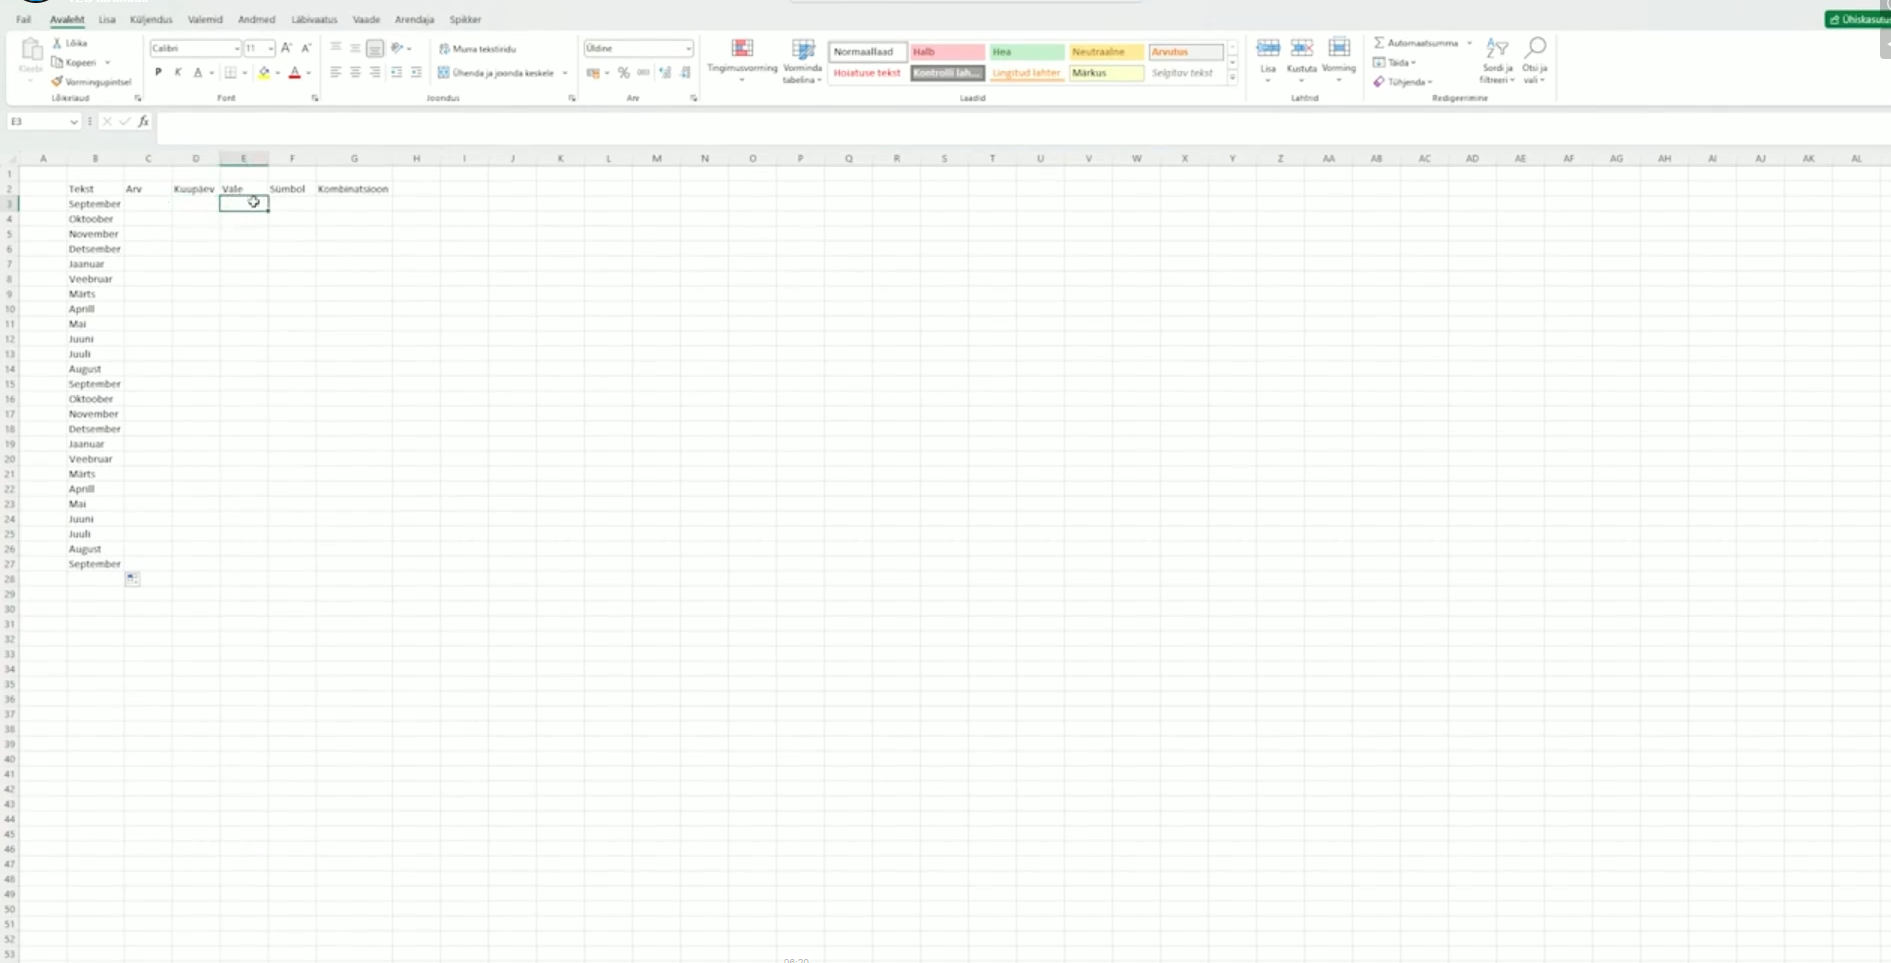Viewport: 1891px width, 963px height.
Task: Open the Fail menu tab
Action: pyautogui.click(x=23, y=19)
